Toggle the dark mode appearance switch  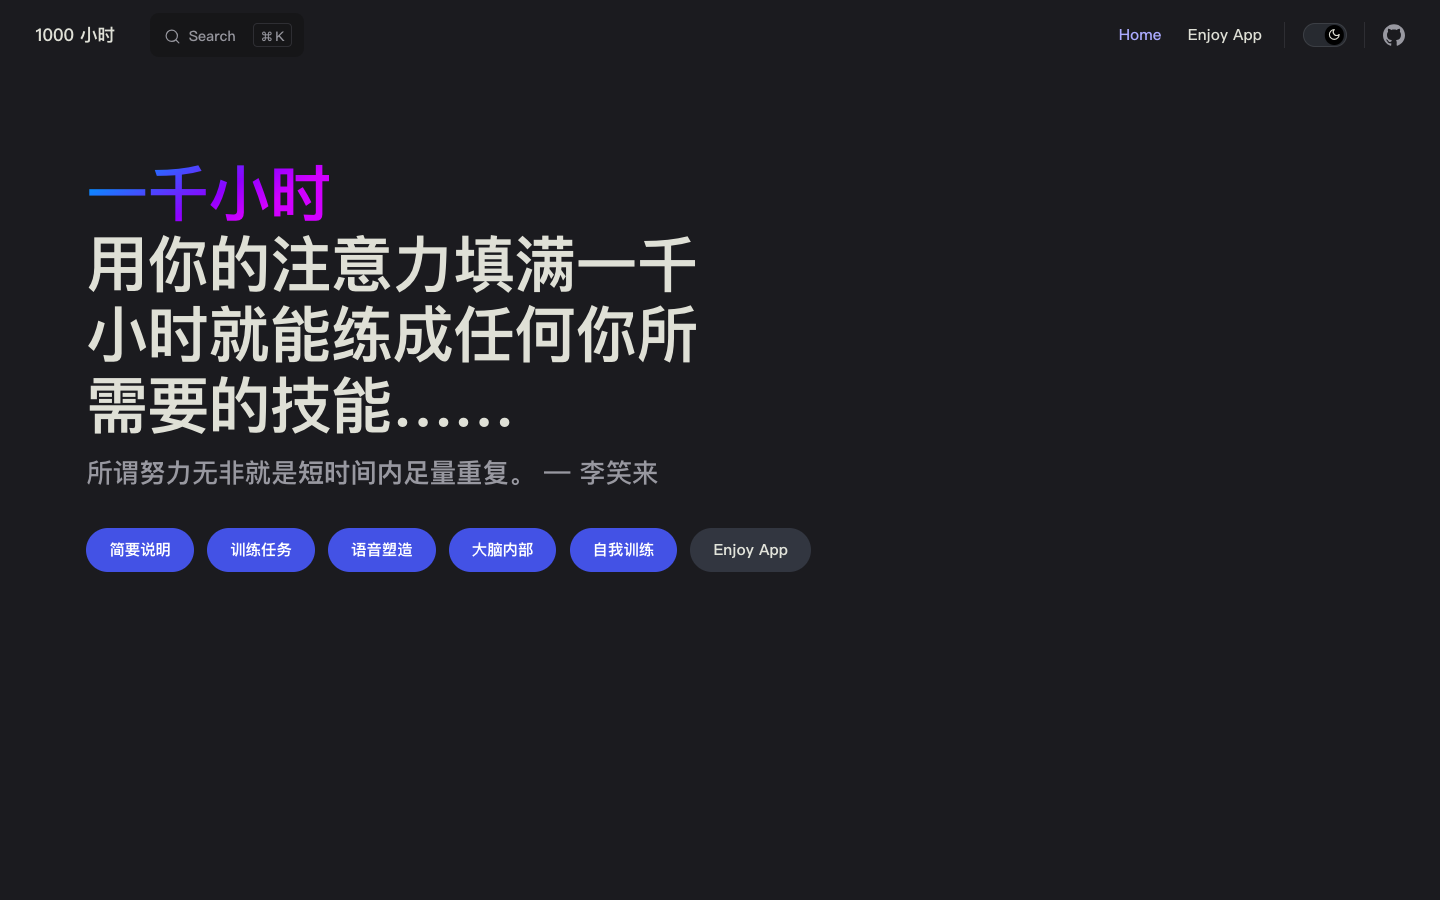1324,35
